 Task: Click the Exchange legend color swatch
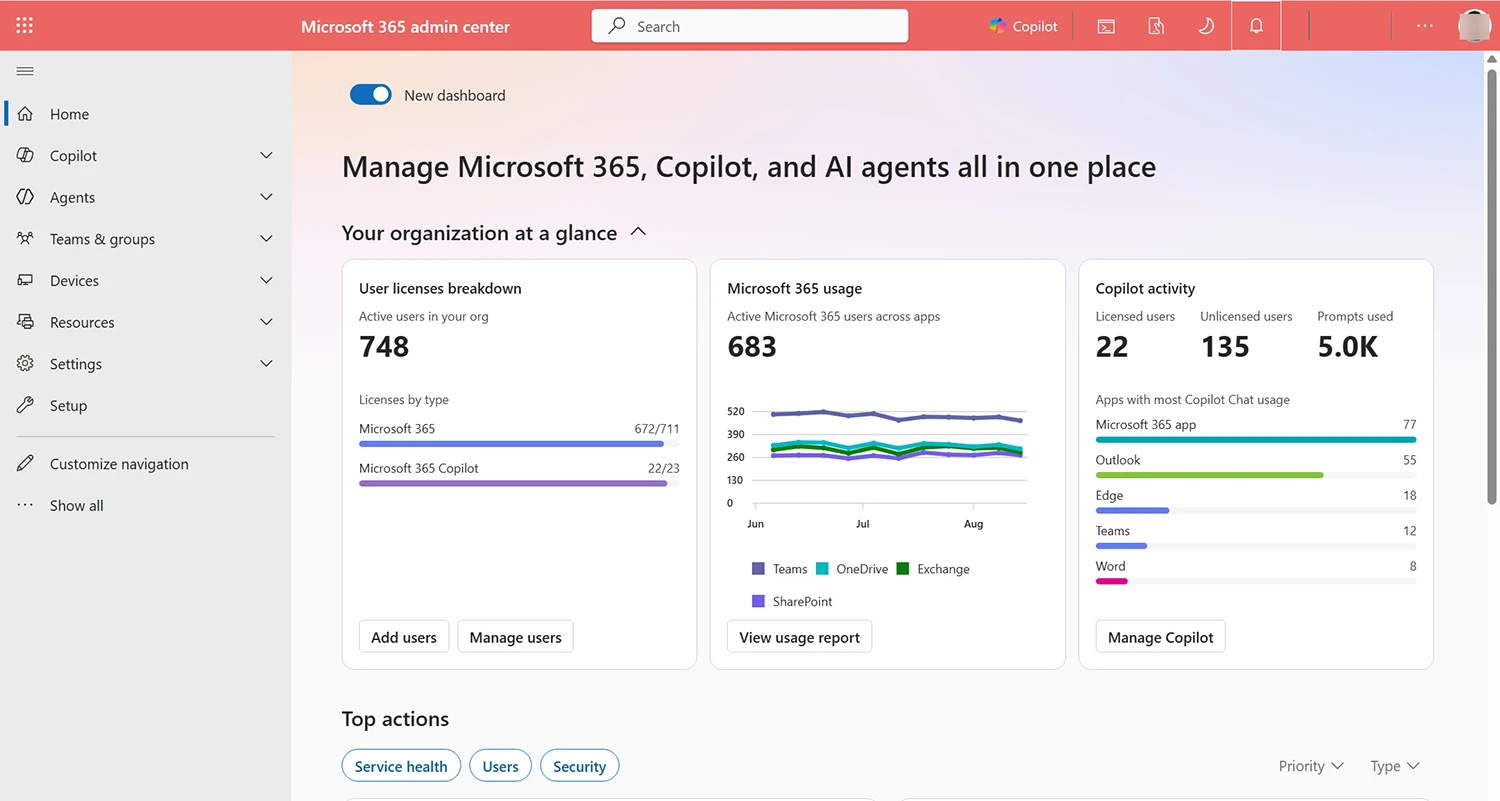coord(902,569)
